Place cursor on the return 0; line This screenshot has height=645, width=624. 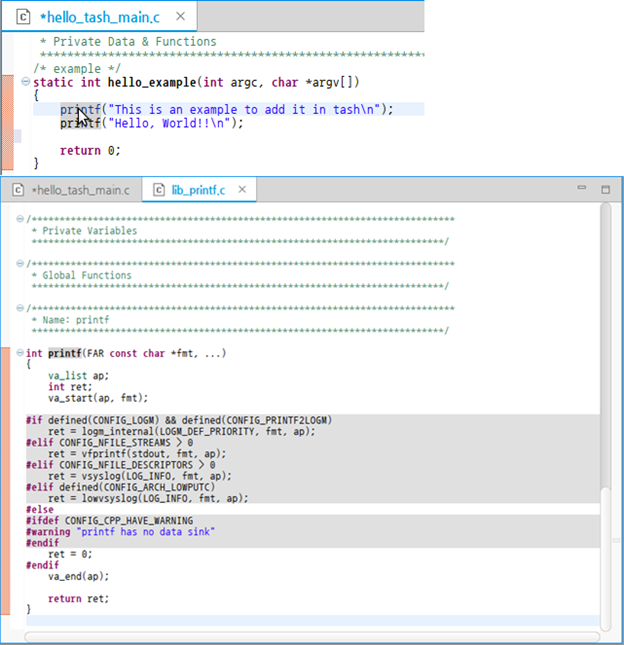pyautogui.click(x=89, y=150)
